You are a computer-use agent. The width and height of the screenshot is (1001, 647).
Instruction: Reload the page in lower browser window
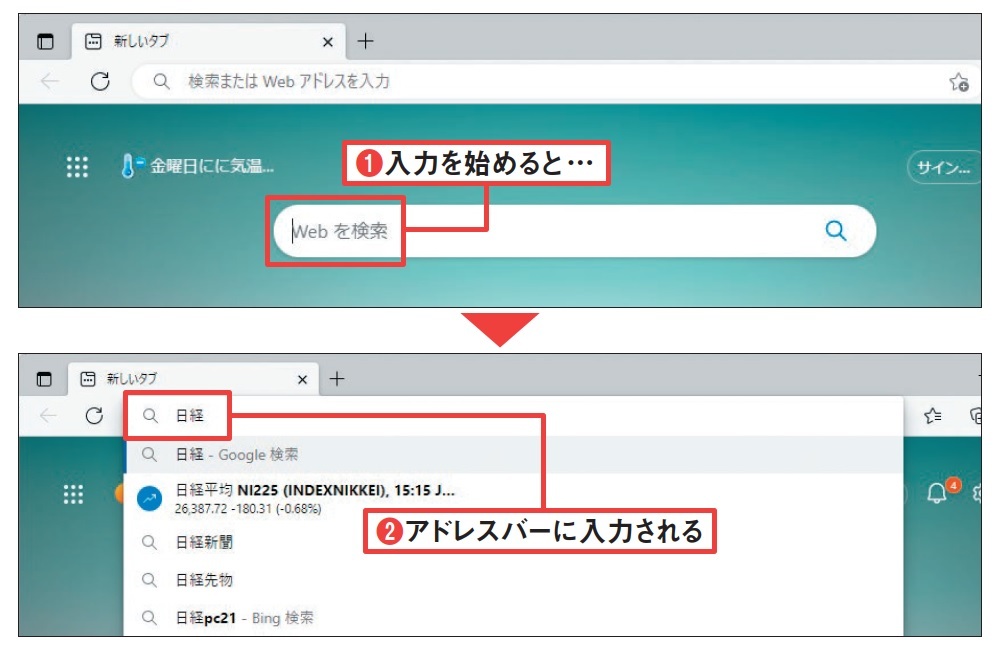tap(94, 416)
